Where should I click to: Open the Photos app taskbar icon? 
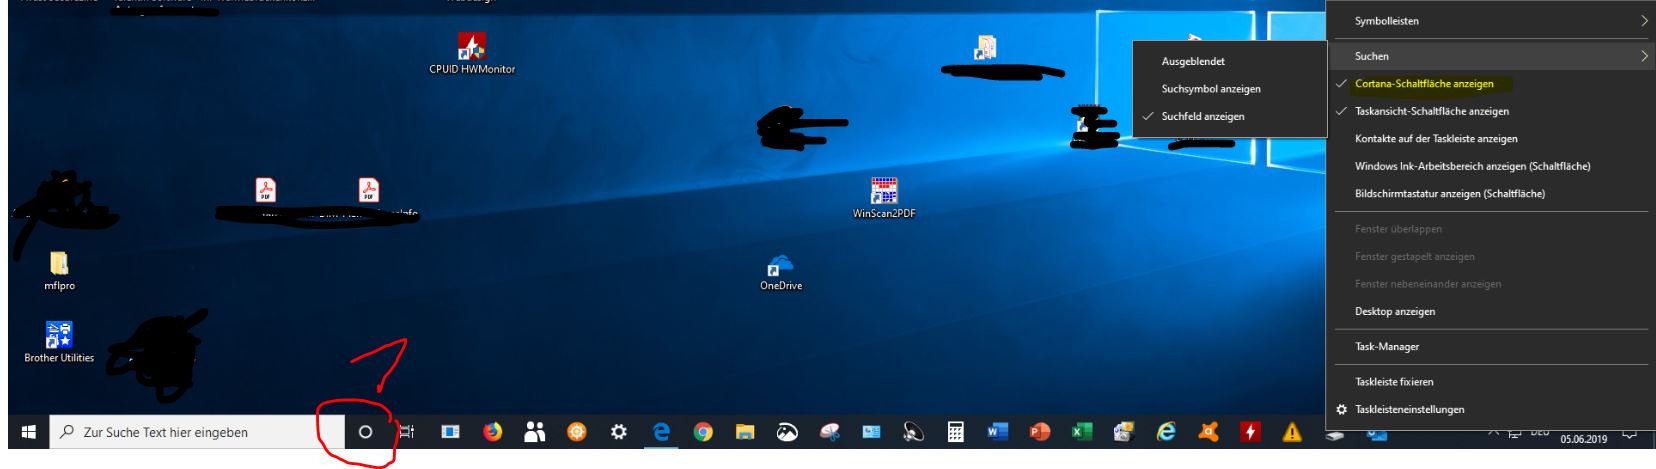click(788, 432)
